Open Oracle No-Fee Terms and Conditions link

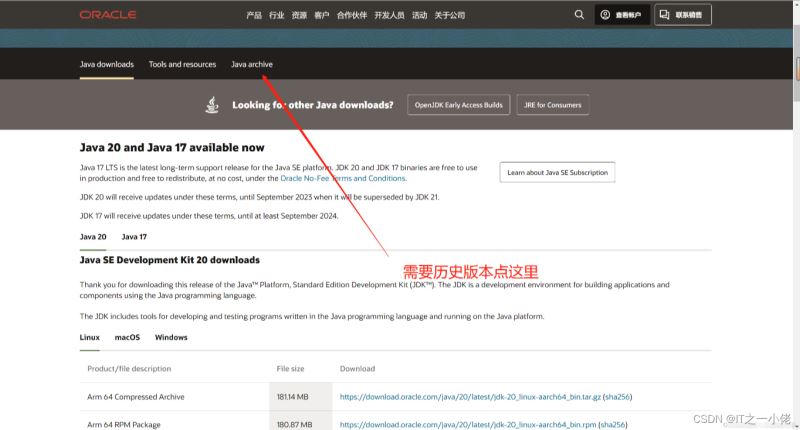click(x=343, y=178)
